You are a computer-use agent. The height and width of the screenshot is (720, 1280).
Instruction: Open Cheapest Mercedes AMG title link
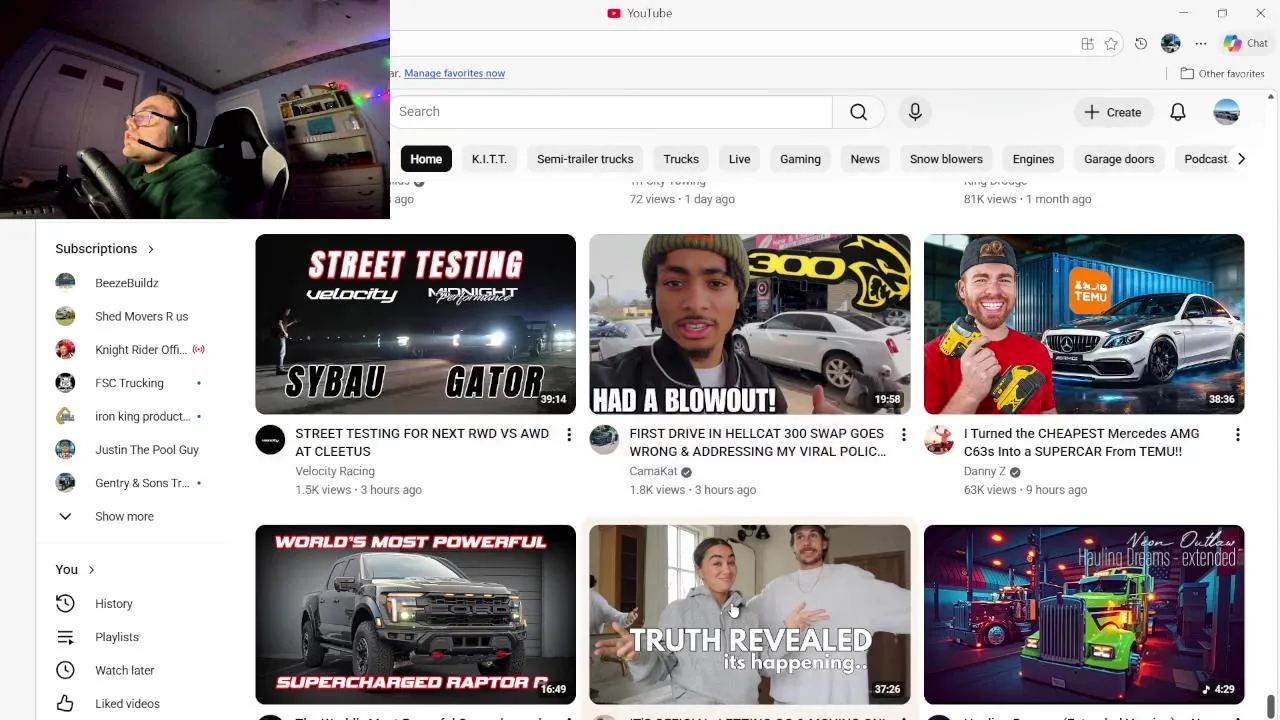[1081, 442]
